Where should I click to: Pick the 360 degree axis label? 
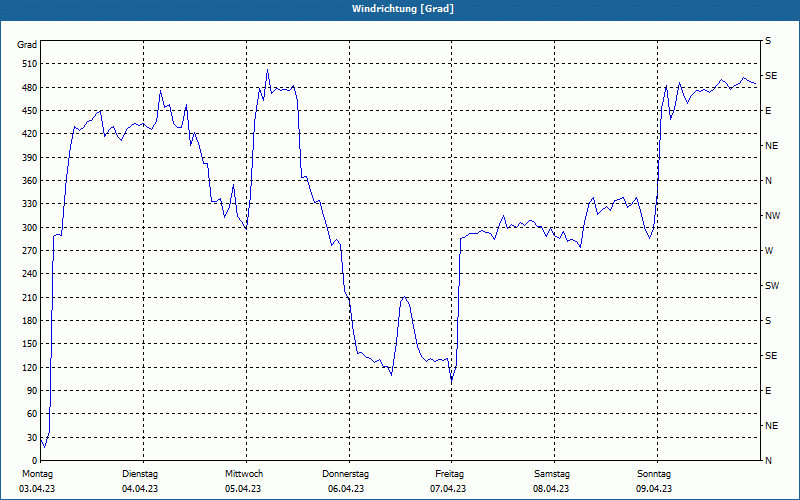30,181
